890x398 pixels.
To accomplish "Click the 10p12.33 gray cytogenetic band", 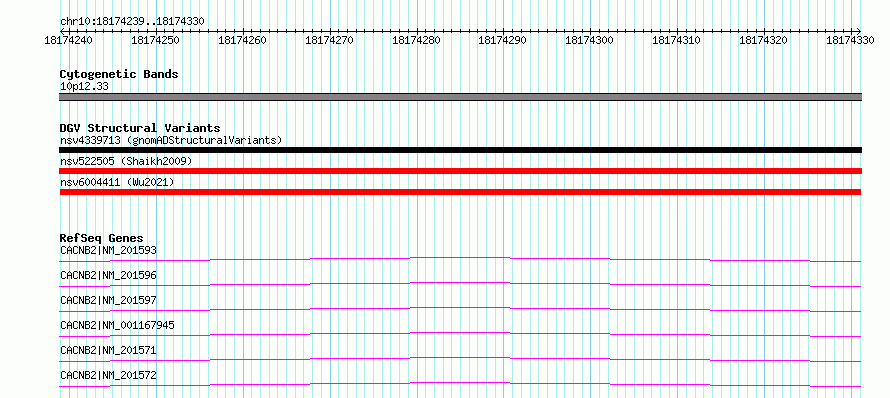I will point(460,97).
